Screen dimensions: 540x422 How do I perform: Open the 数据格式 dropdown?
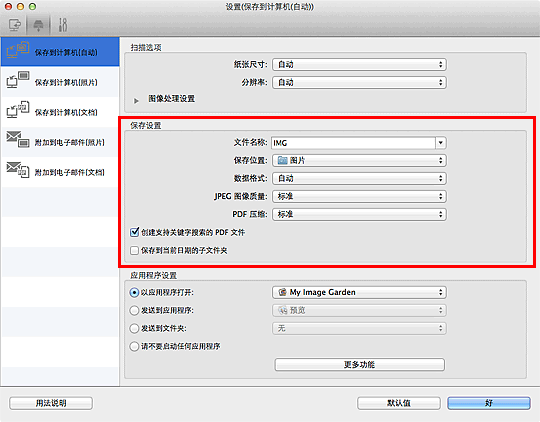pyautogui.click(x=359, y=178)
